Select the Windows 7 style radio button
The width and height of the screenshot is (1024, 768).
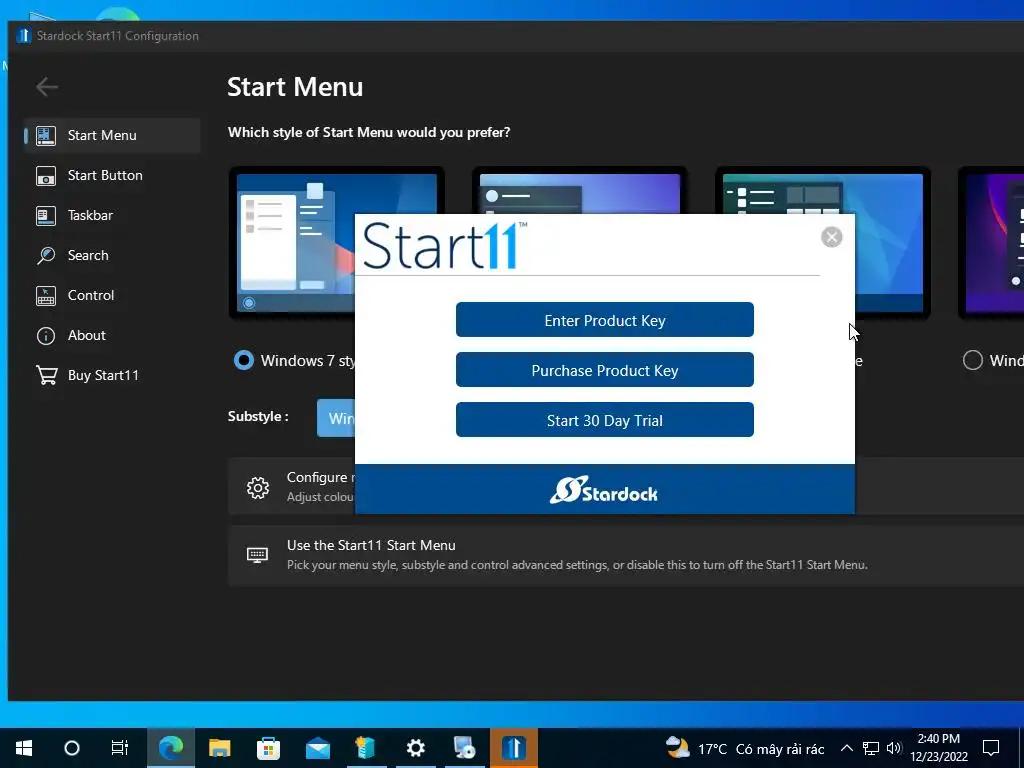coord(244,360)
